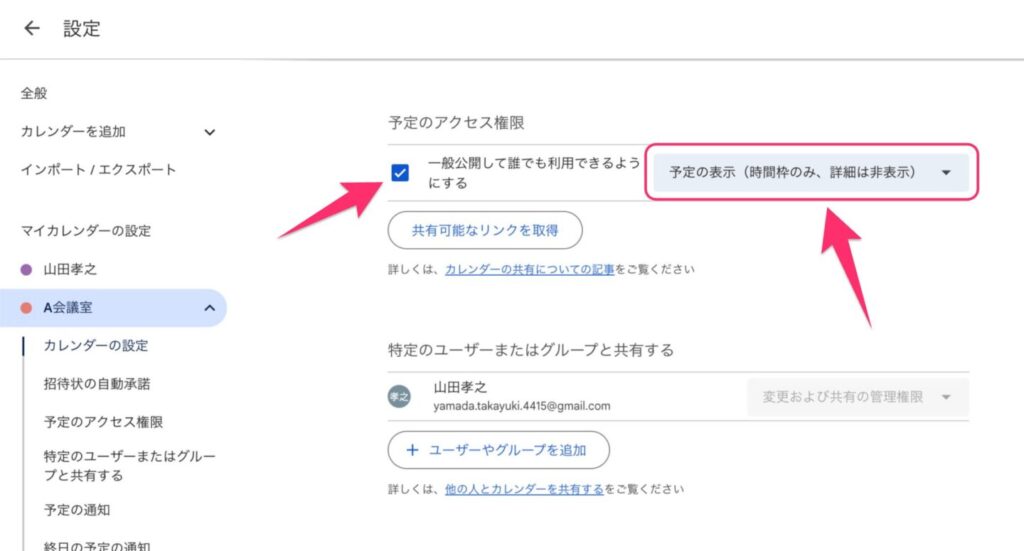Select 山田孝之 calendar in sidebar
The image size is (1024, 551).
70,269
